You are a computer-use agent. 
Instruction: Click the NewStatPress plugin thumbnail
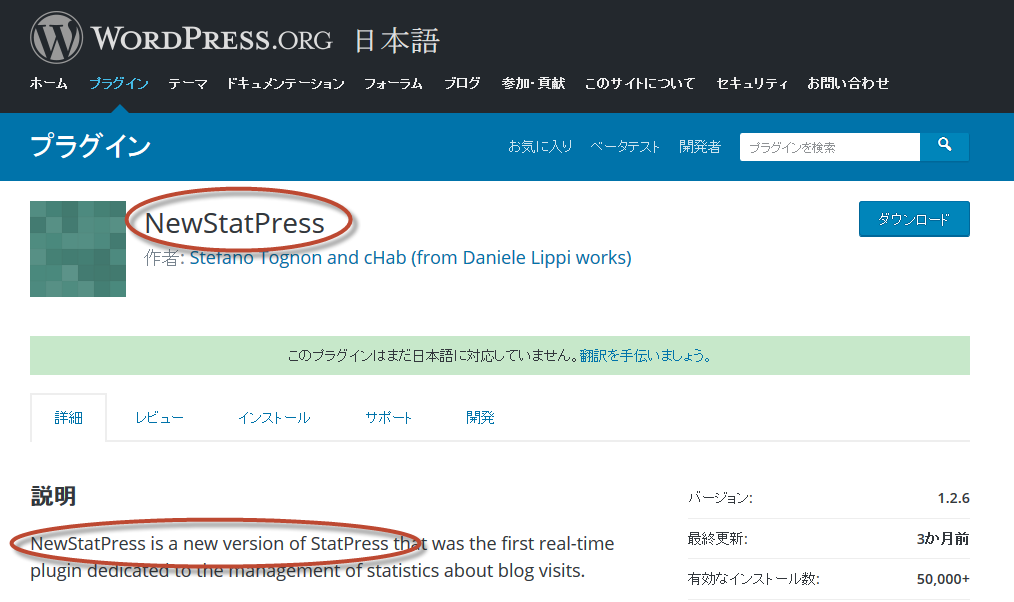click(x=78, y=249)
